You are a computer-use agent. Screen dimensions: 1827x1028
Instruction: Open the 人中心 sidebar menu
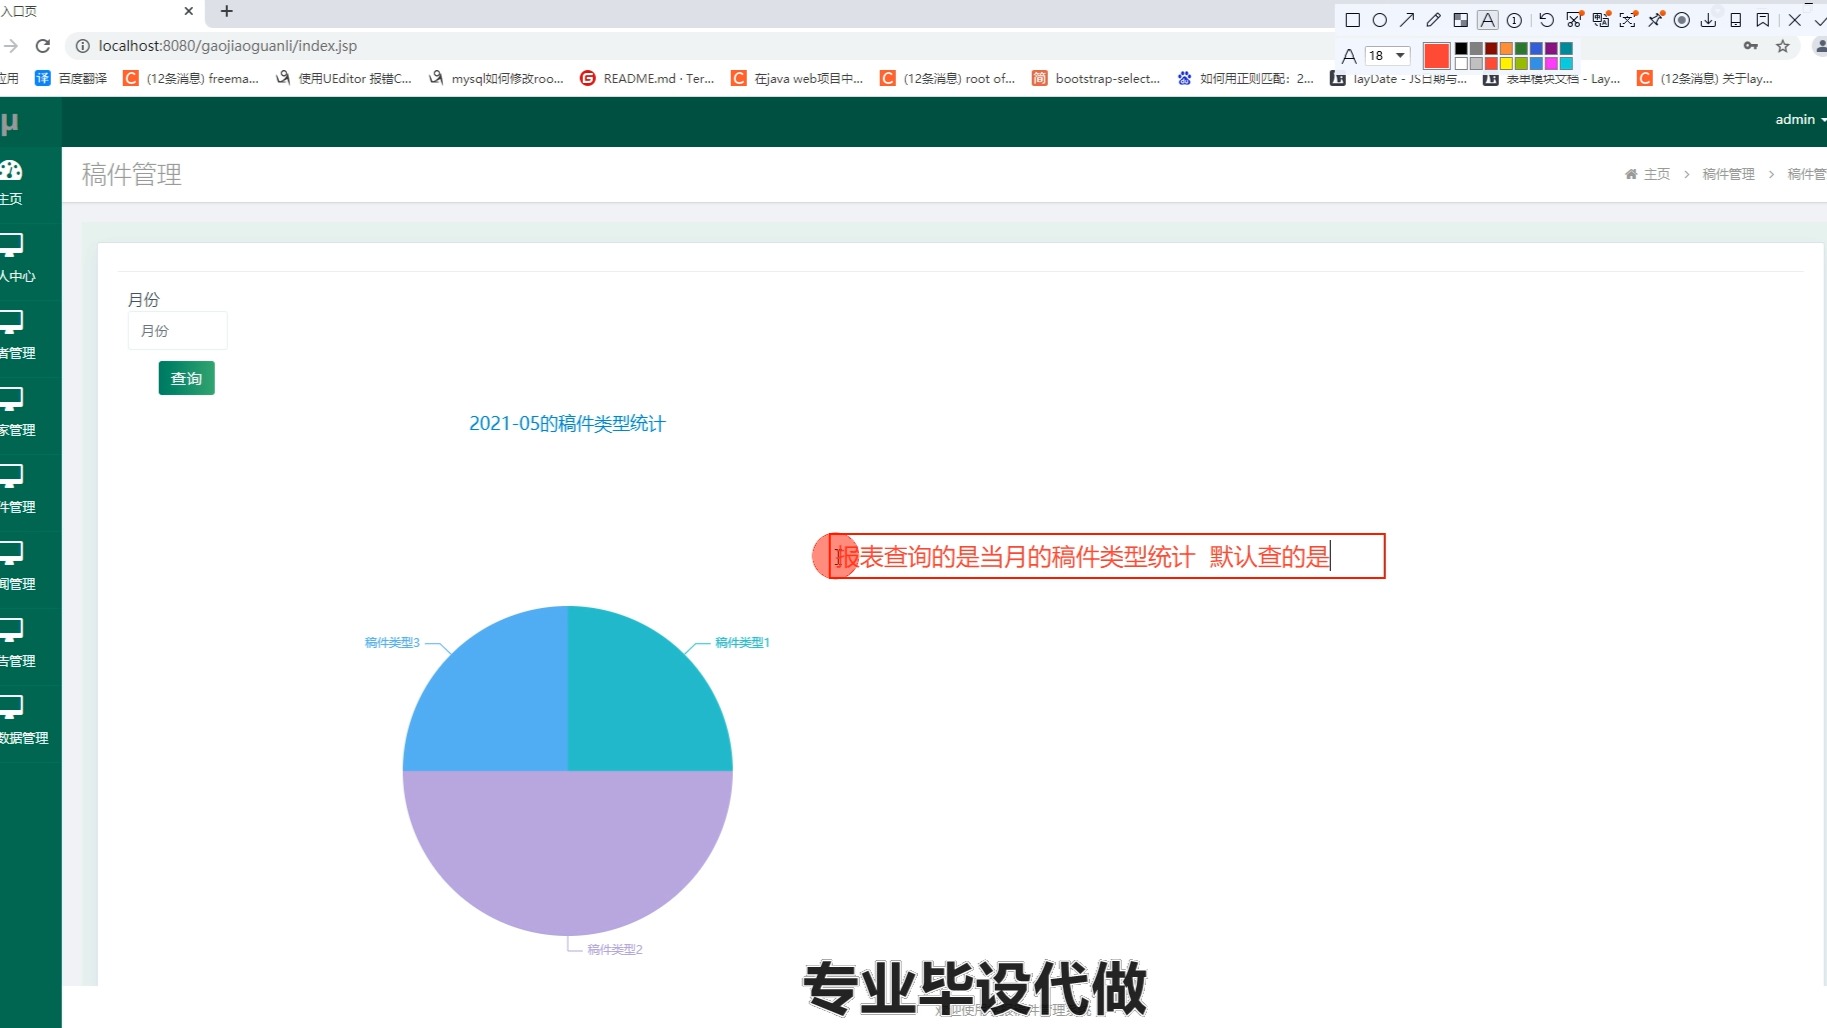point(17,259)
